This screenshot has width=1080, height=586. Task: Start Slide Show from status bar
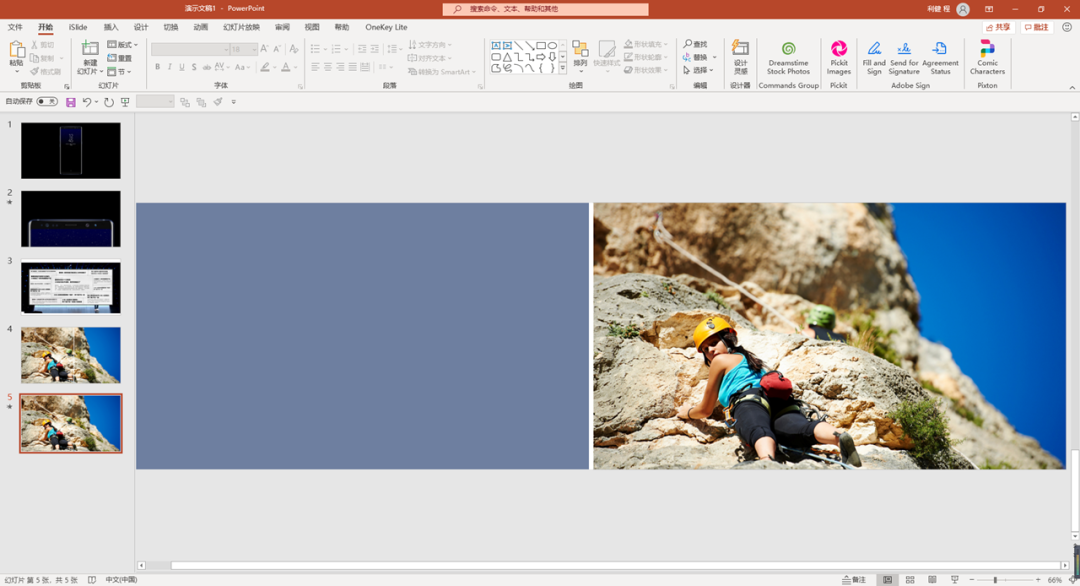[x=955, y=580]
